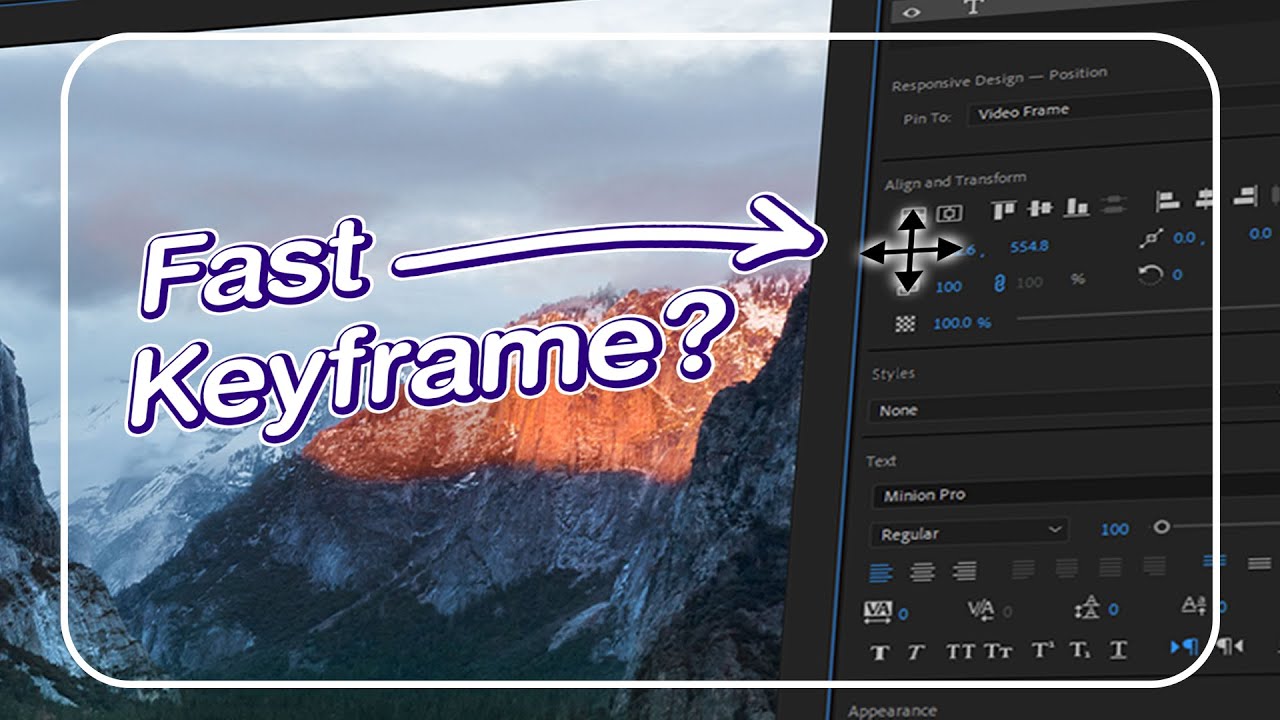Screen dimensions: 1280x720
Task: Click the opacity checkerboard icon
Action: pyautogui.click(x=905, y=324)
